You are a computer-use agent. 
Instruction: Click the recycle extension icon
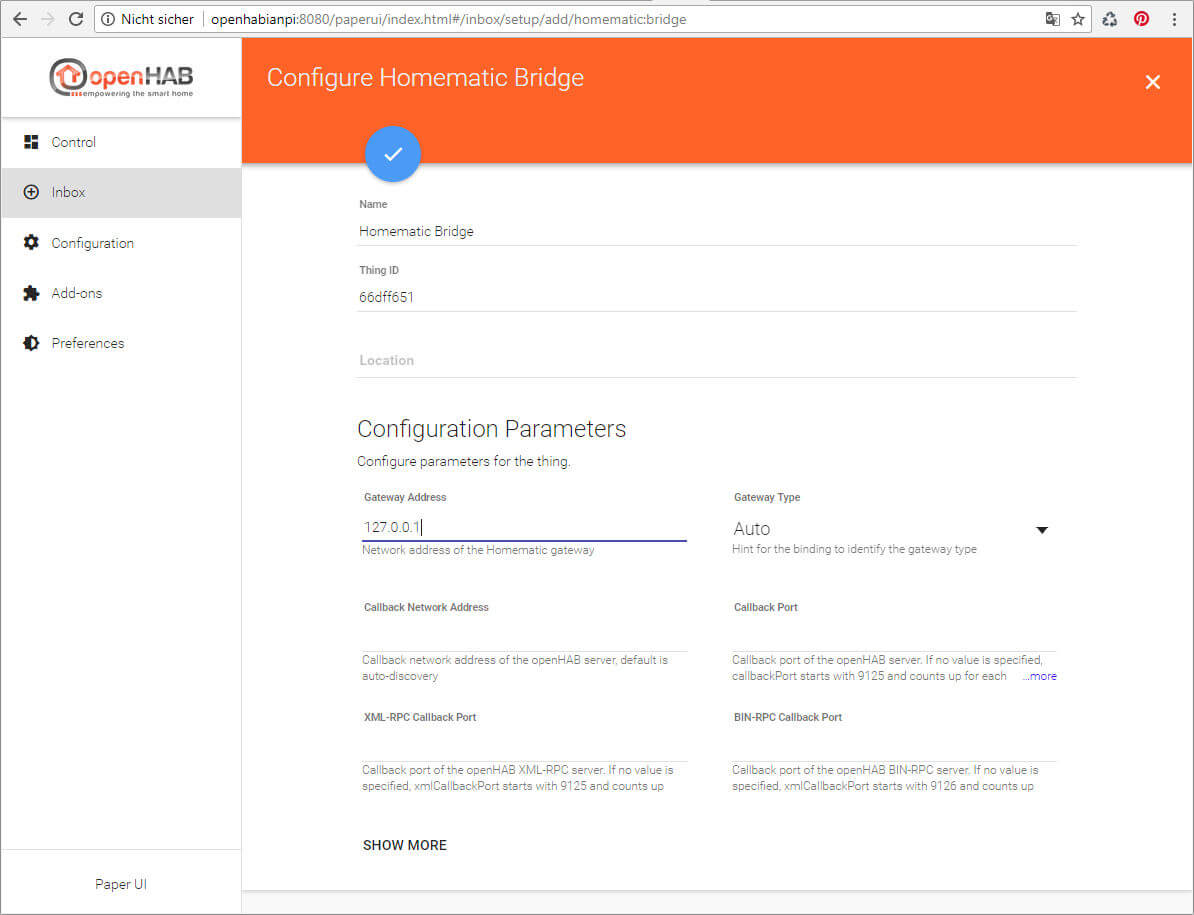(x=1109, y=19)
